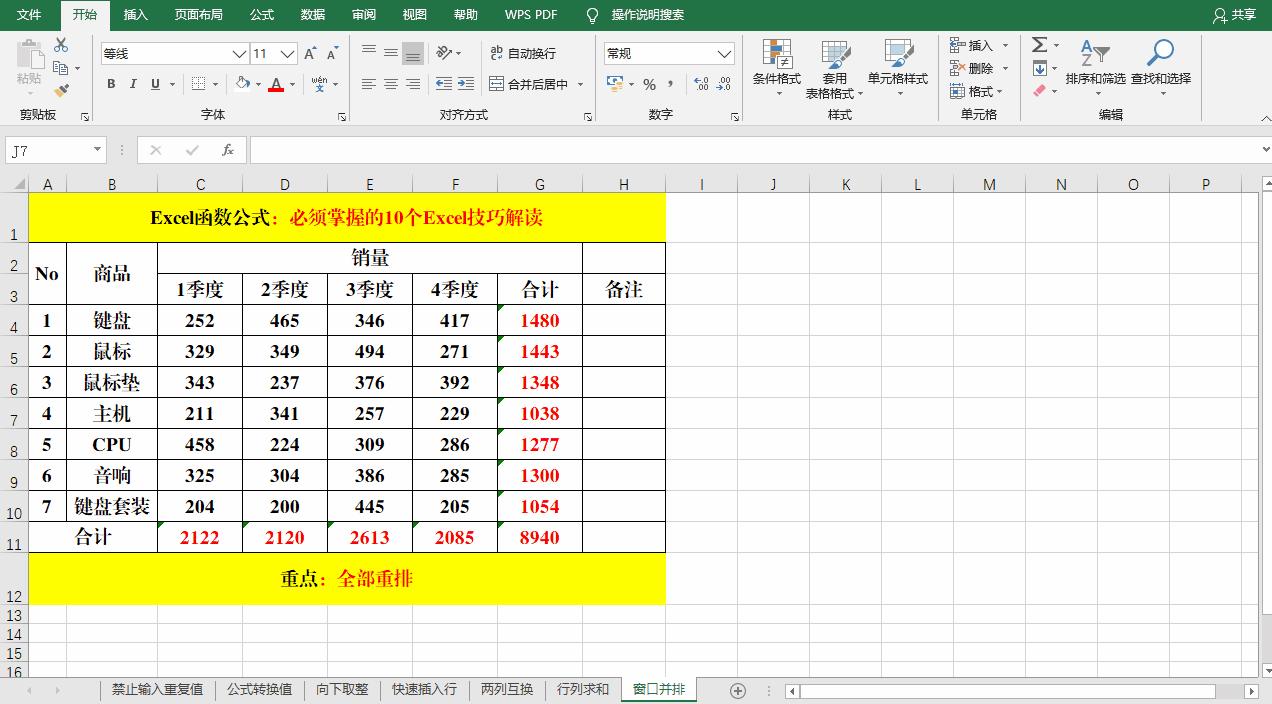Click the percent style icon
The image size is (1272, 704).
point(650,86)
